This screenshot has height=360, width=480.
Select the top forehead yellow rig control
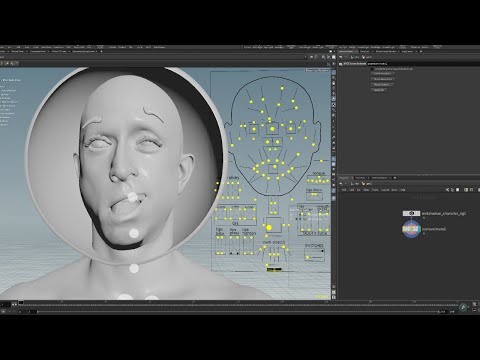(x=282, y=88)
